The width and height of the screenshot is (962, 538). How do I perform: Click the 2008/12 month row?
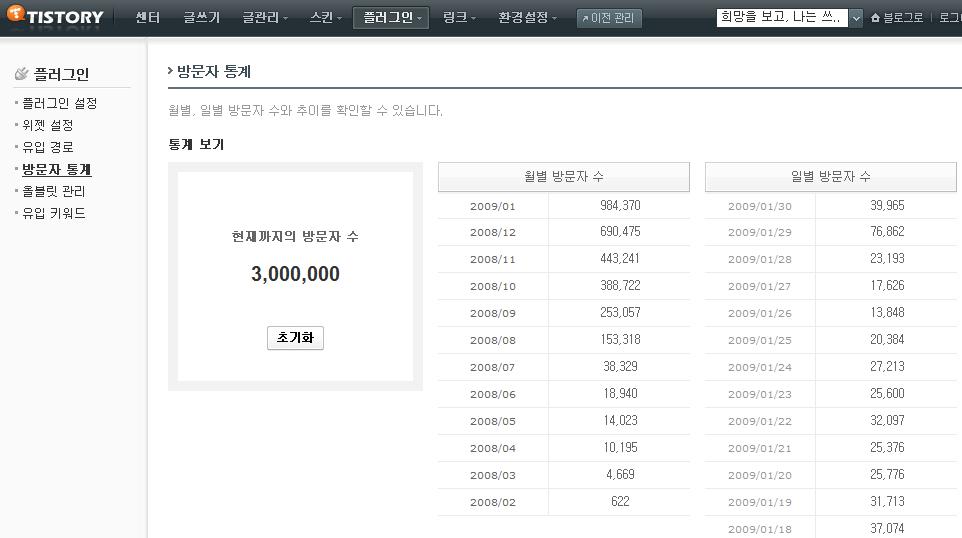[564, 232]
